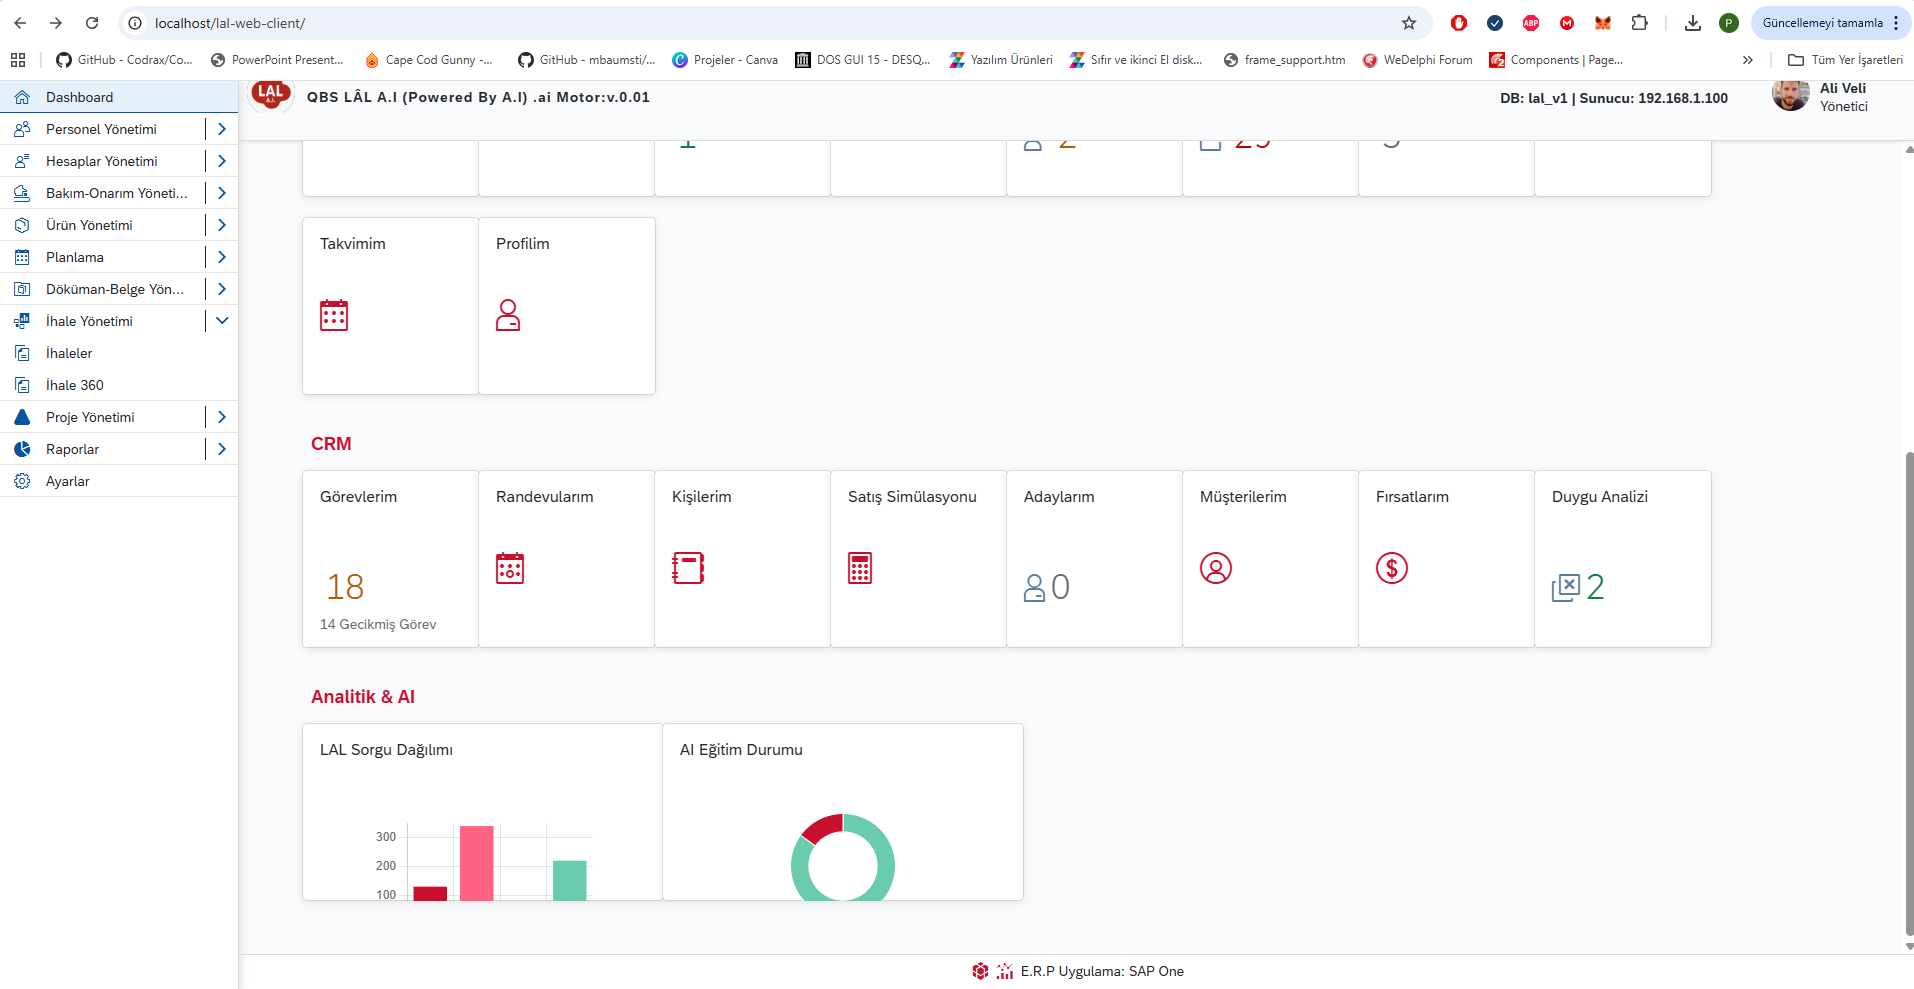1914x989 pixels.
Task: Open Satış Simülasyonu calculator icon
Action: [860, 568]
